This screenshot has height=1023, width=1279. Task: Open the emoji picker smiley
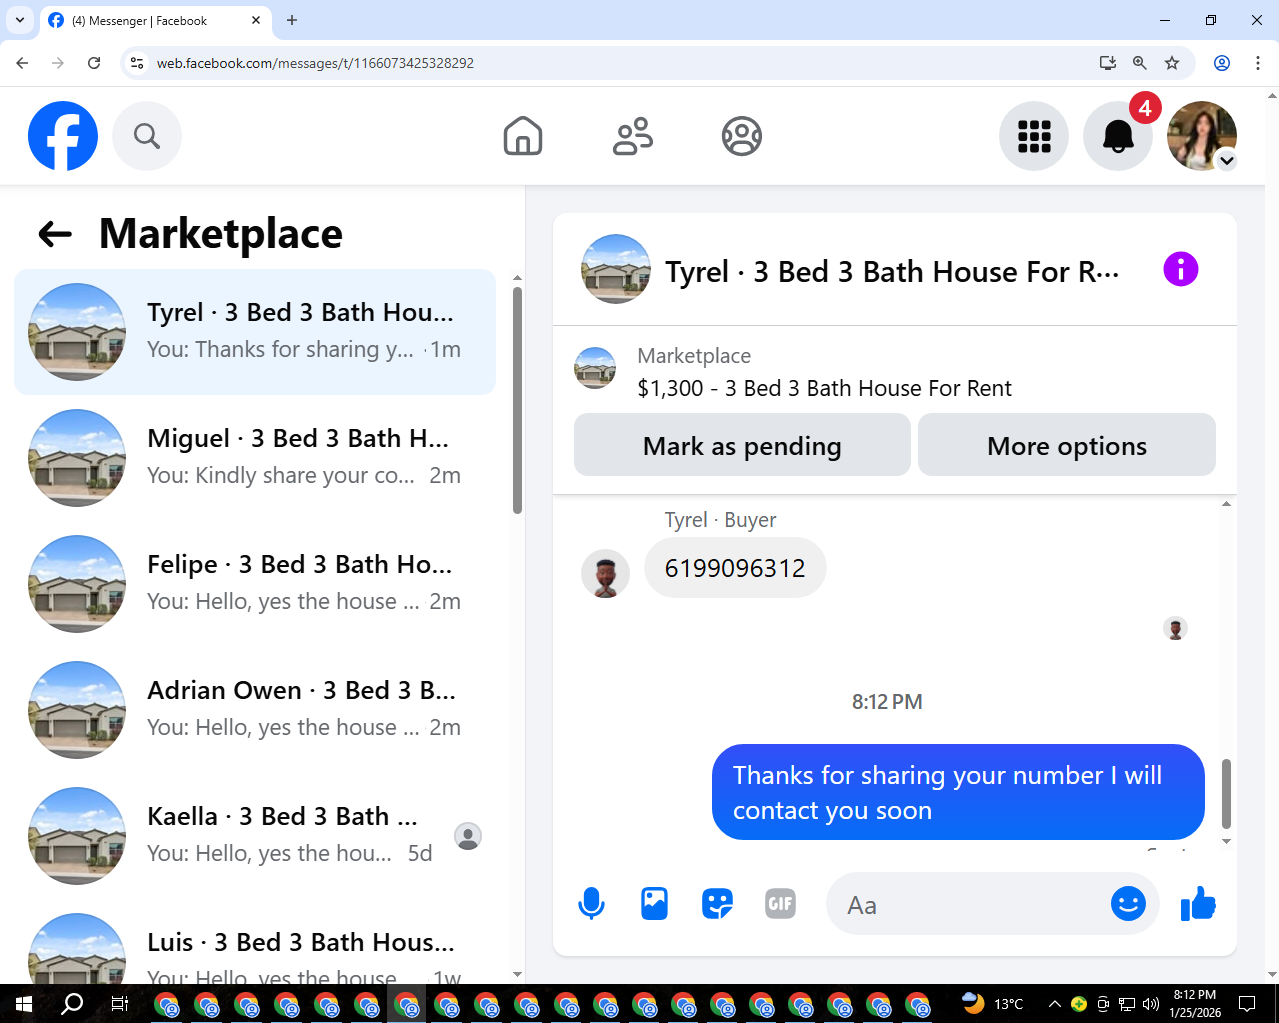pos(1128,904)
